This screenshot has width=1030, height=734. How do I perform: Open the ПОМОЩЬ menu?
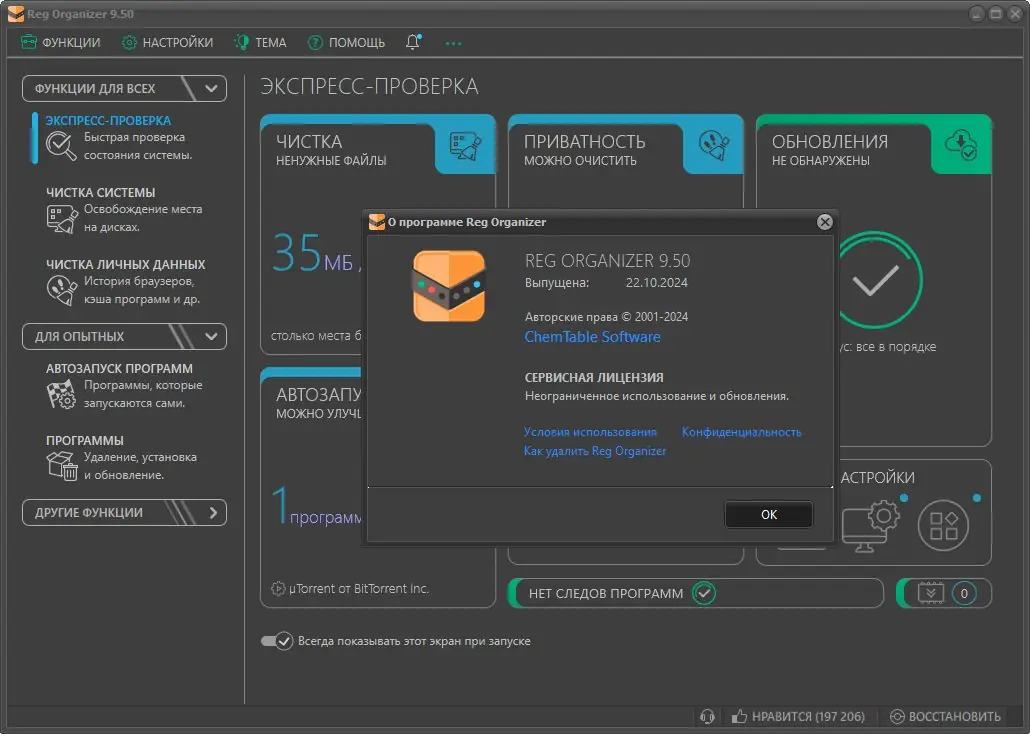[346, 43]
